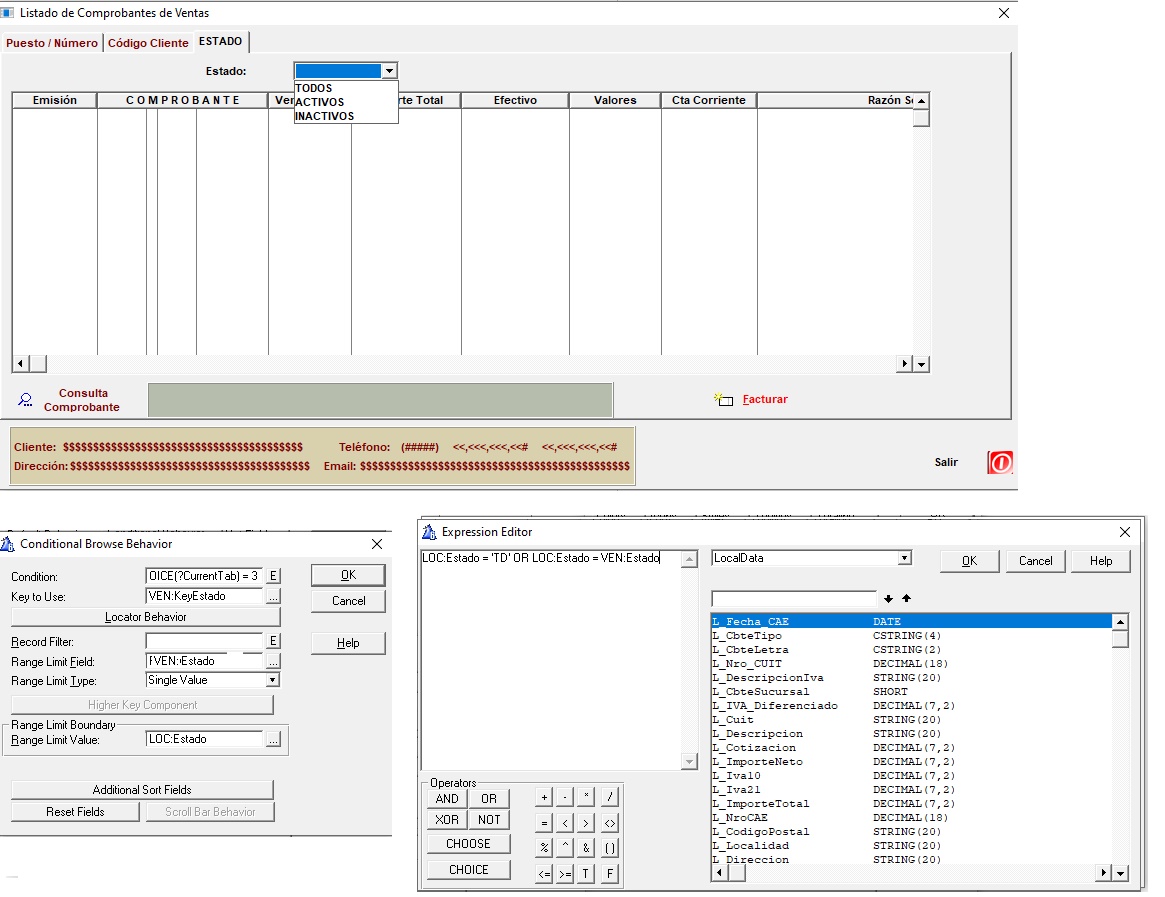Click OK in Expression Editor

[x=970, y=561]
